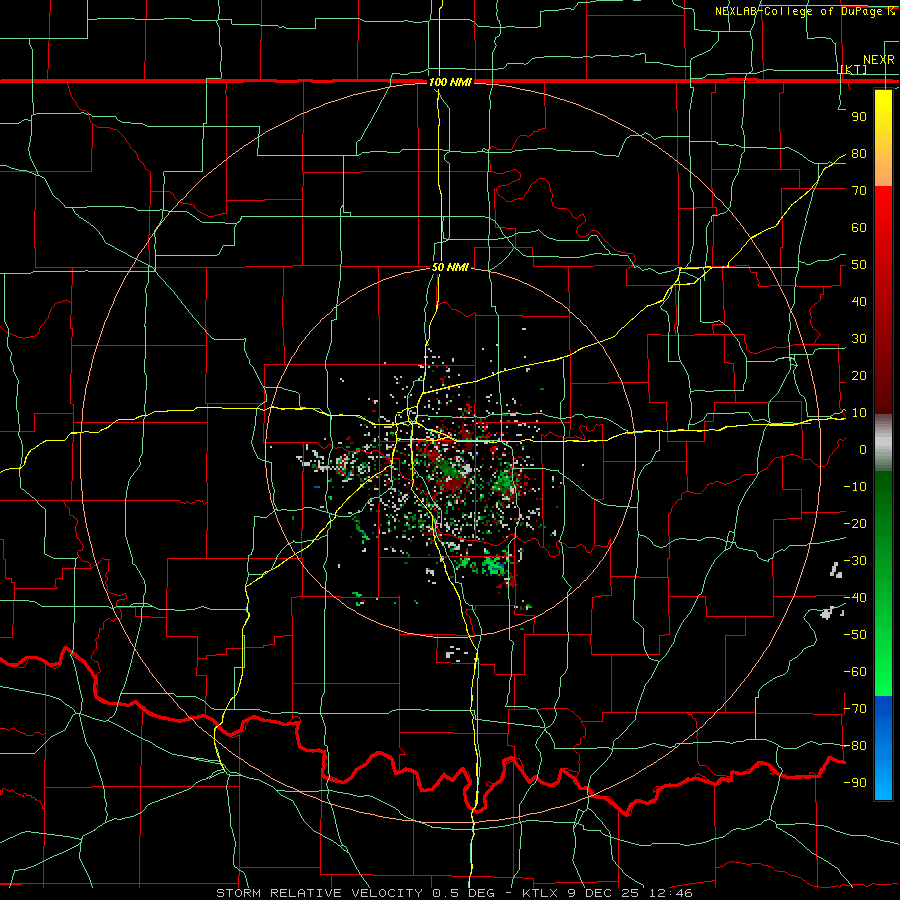Click the negative 60 scale value

point(855,672)
